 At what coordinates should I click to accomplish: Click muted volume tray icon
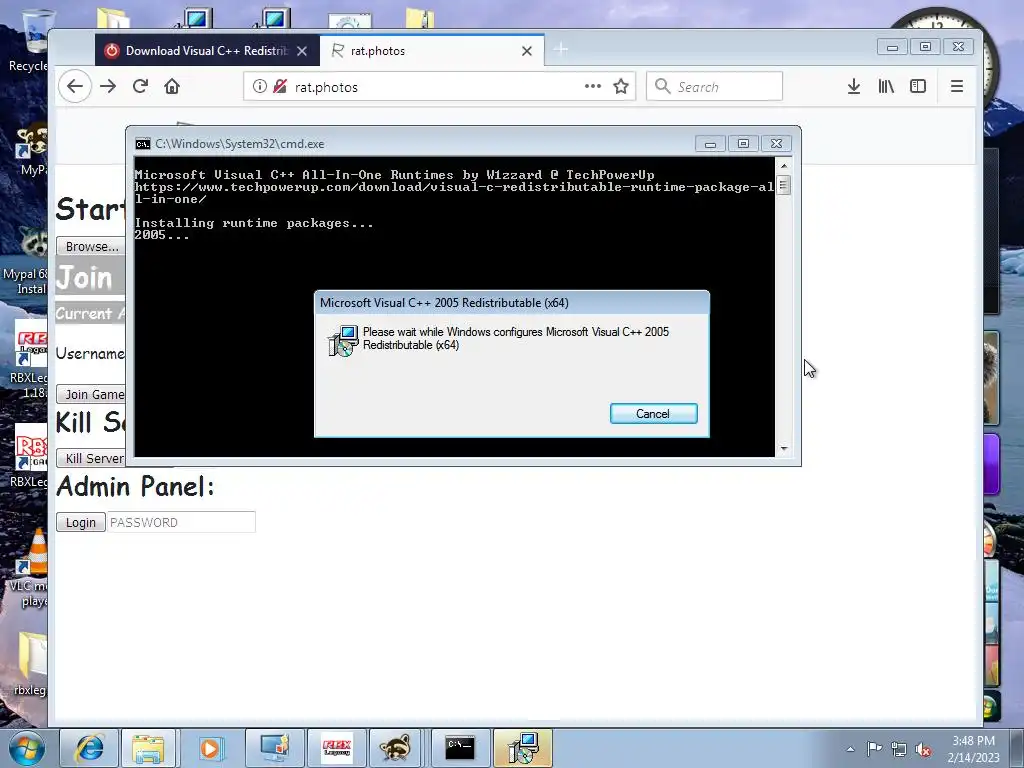coord(923,750)
